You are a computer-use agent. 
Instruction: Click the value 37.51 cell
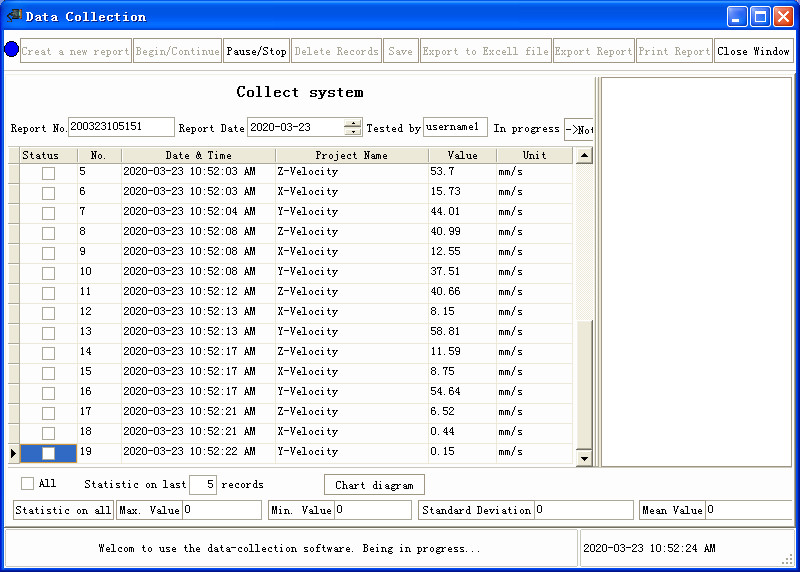pos(462,271)
